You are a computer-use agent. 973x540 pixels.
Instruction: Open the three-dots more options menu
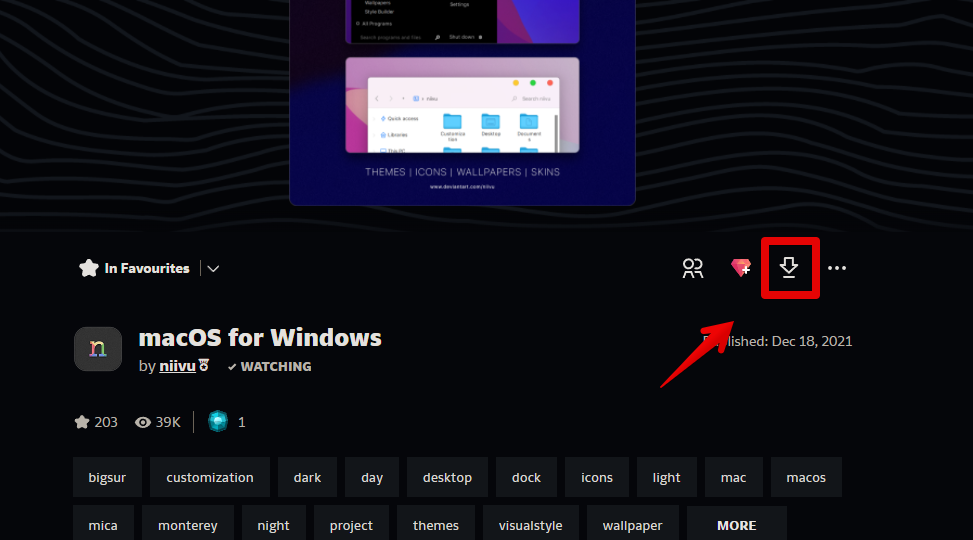837,268
